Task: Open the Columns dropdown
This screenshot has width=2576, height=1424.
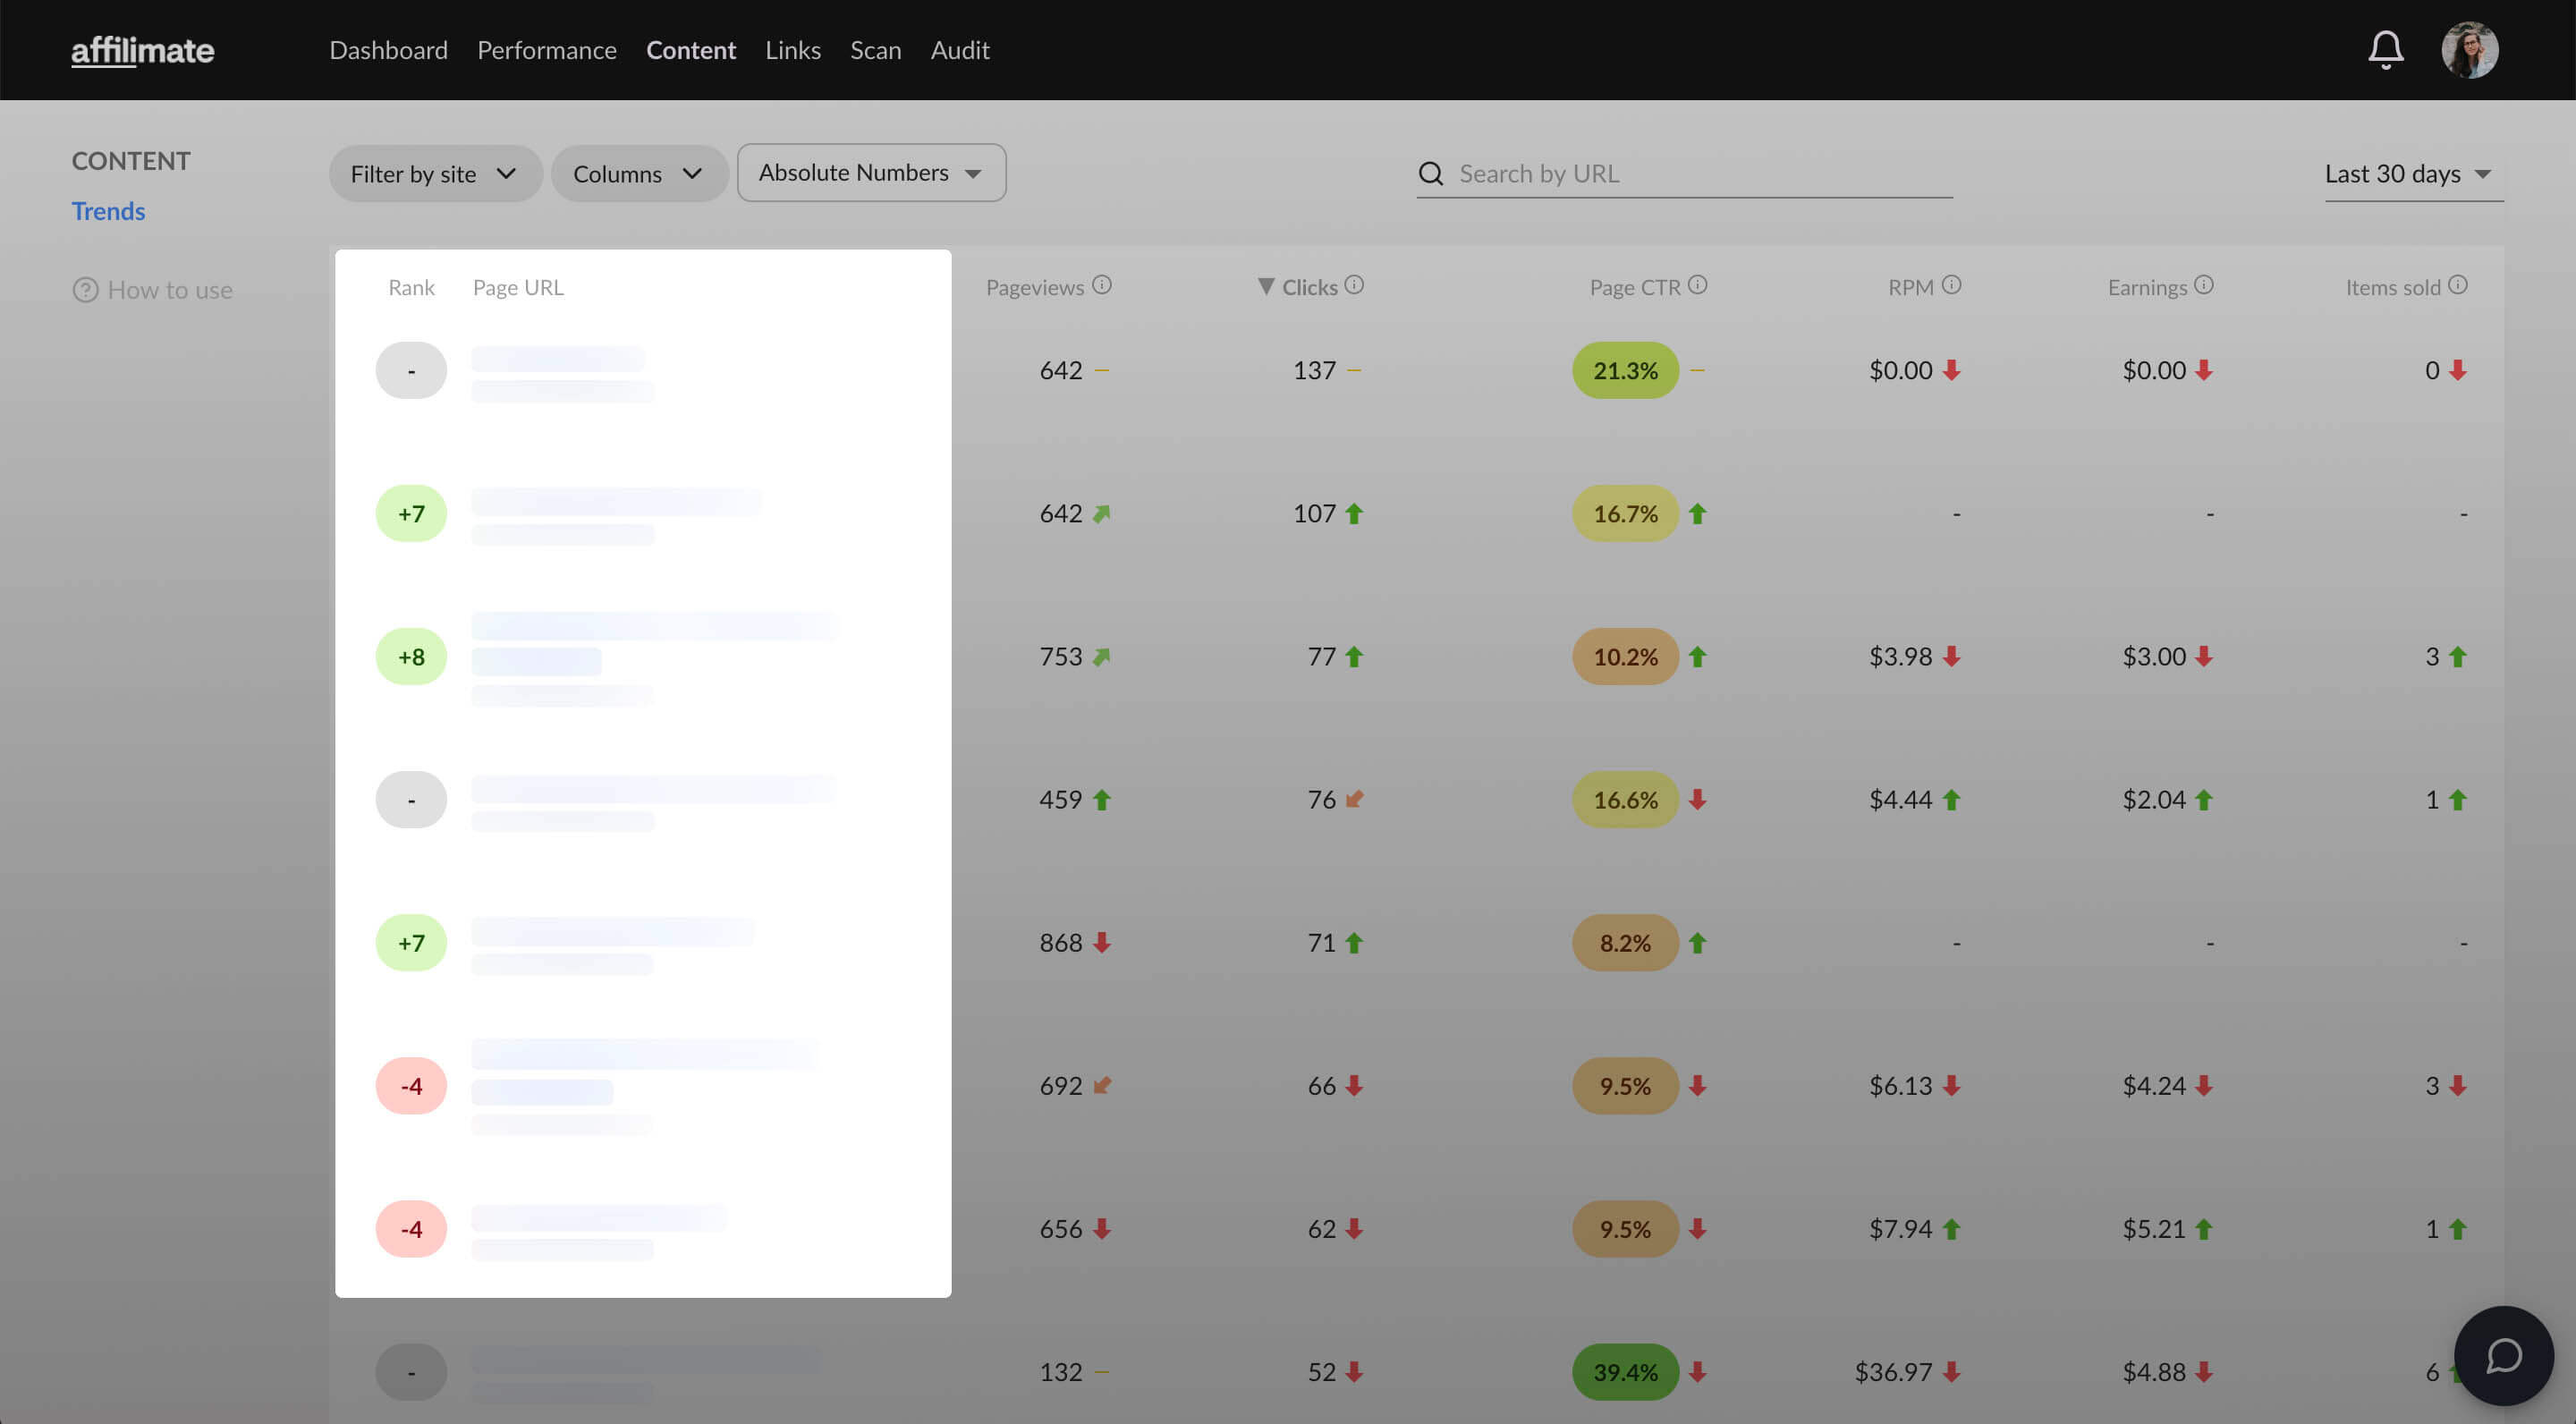Action: tap(638, 174)
